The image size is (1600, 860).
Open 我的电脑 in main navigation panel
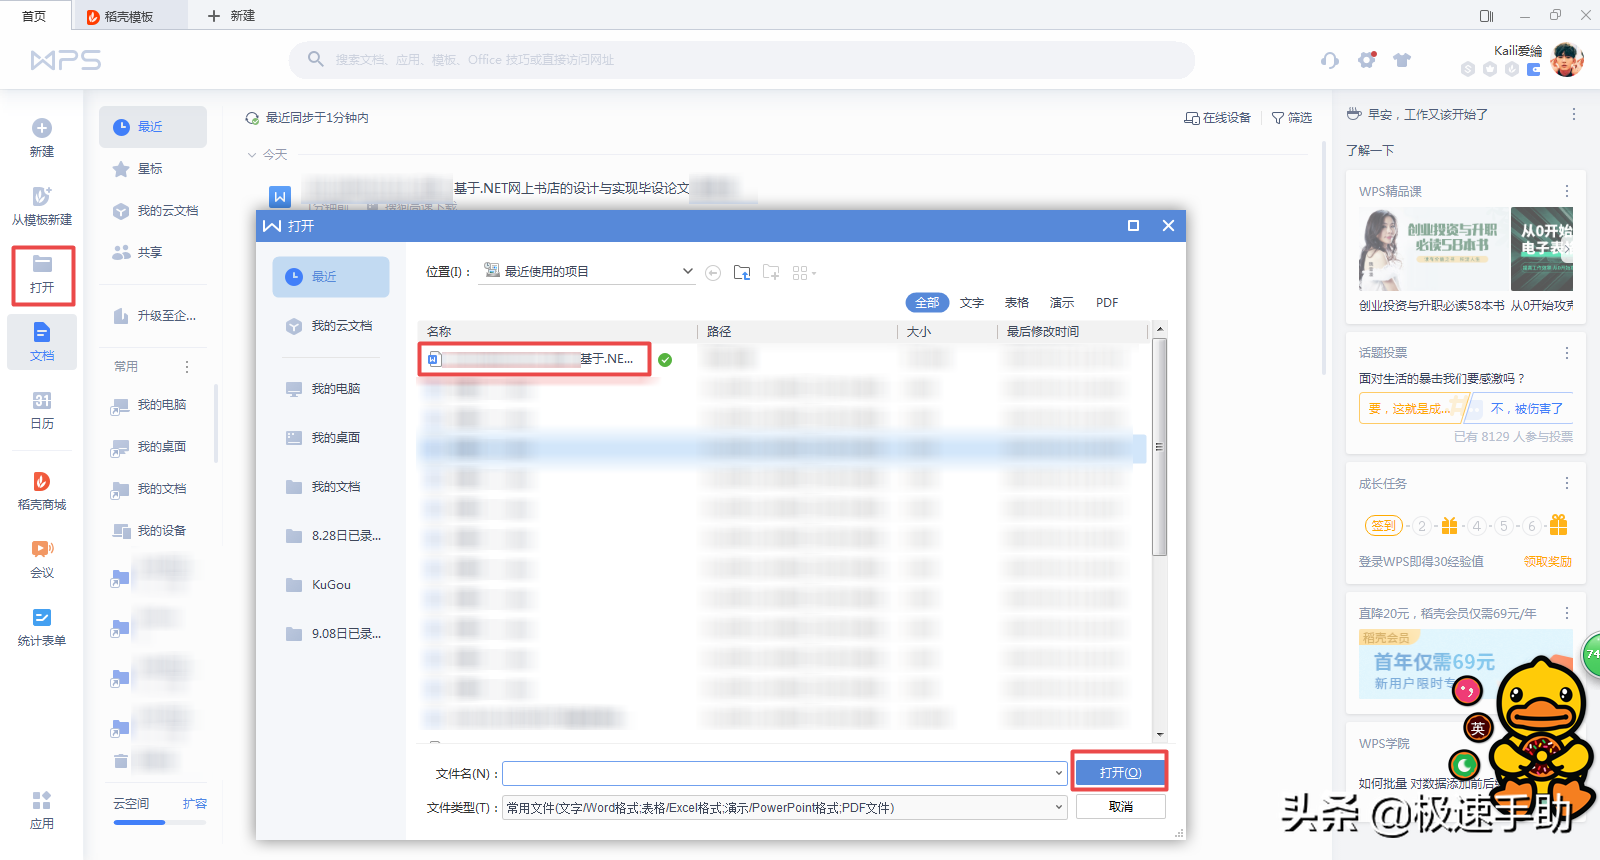pyautogui.click(x=153, y=405)
